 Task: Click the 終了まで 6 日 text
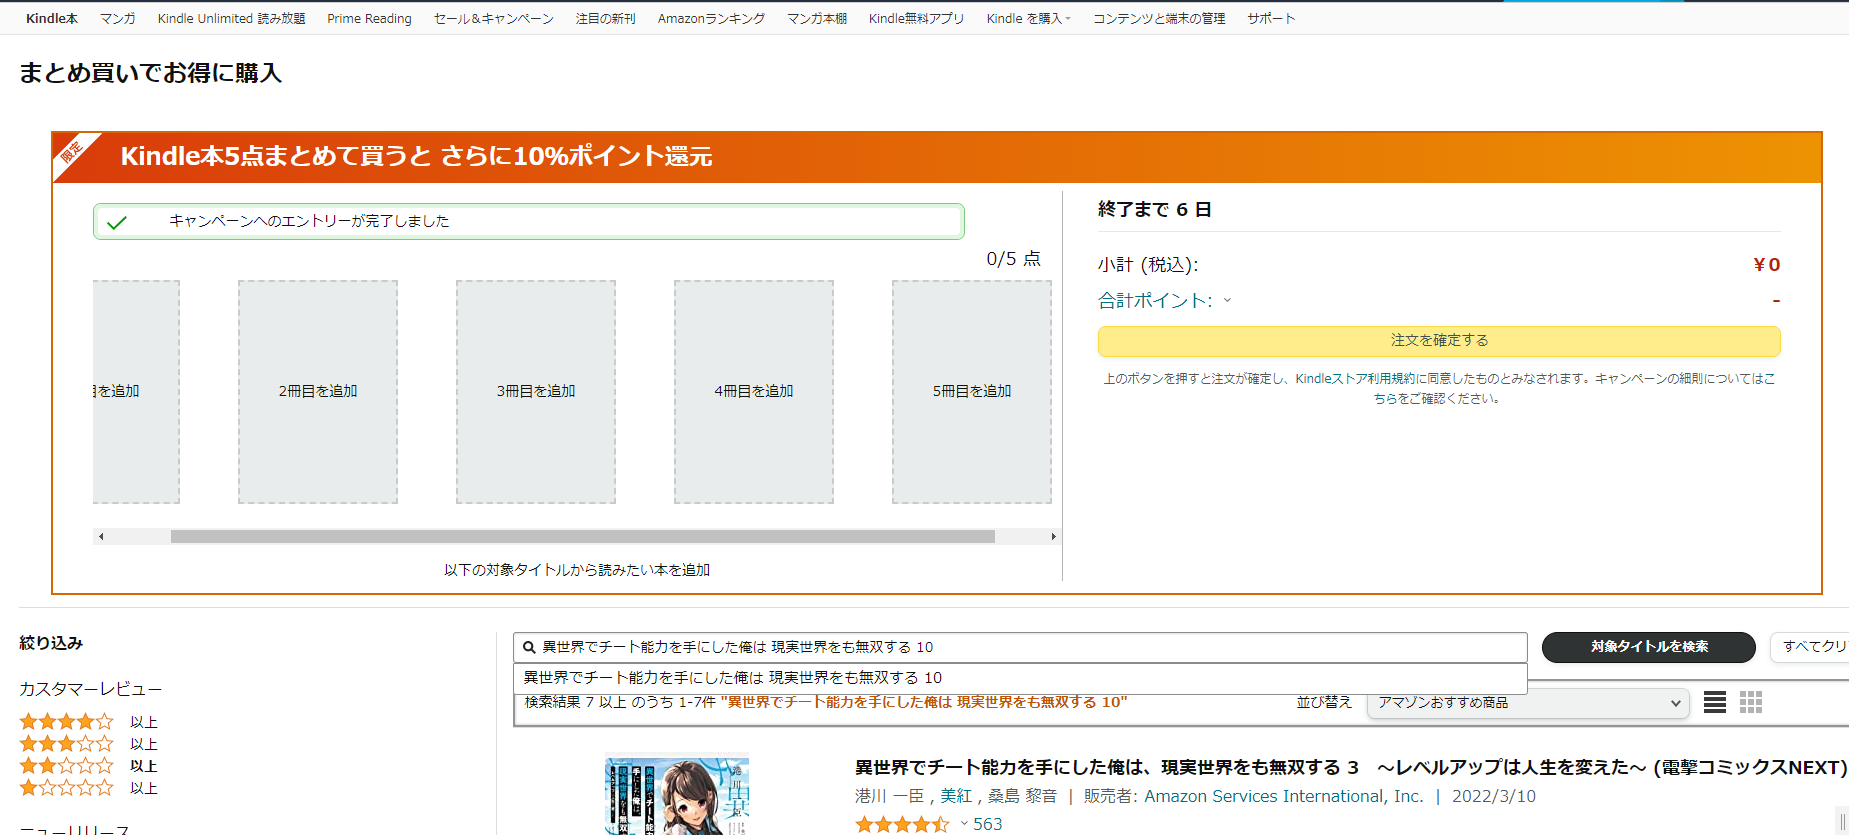(x=1154, y=209)
